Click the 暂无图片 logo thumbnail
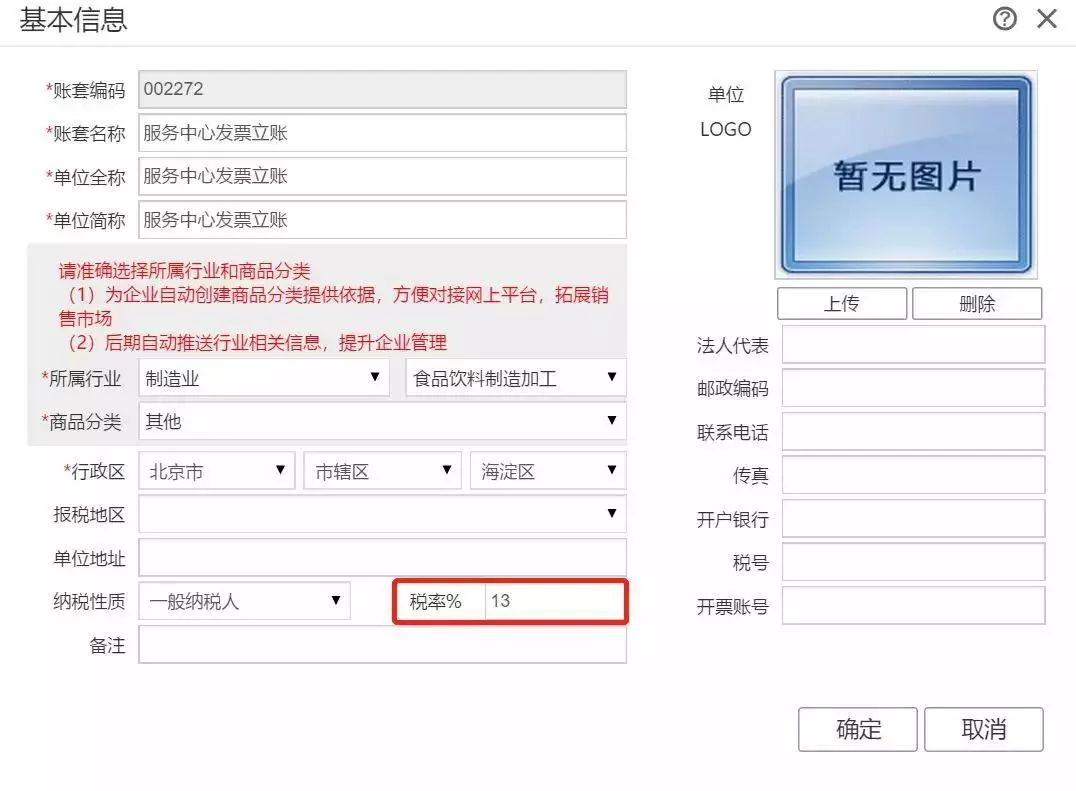Screen dimensions: 1076x791 (906, 175)
